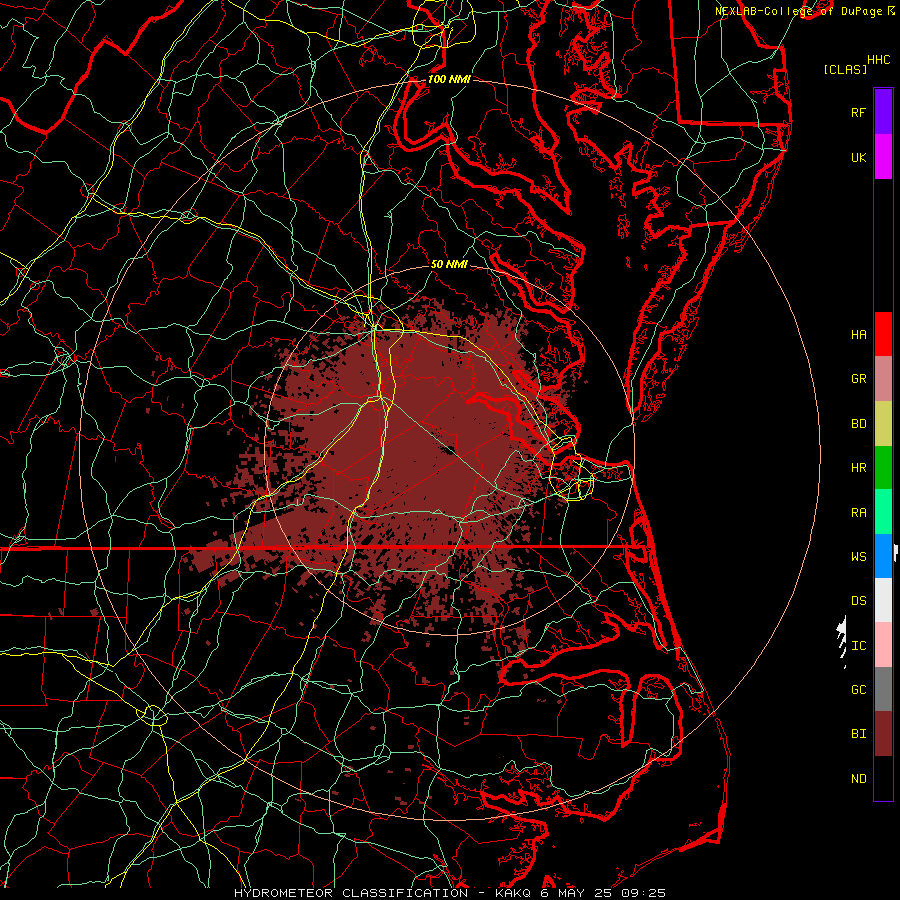Pick the mint green RA swatch
The height and width of the screenshot is (900, 900).
tap(883, 512)
